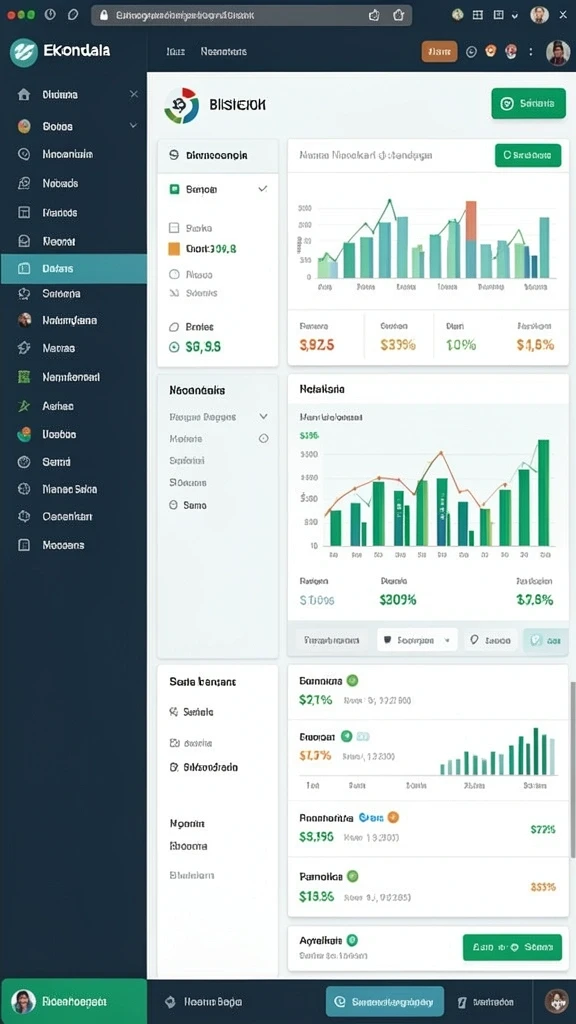Expand the Bsmoa chevron in left panel

(x=263, y=189)
